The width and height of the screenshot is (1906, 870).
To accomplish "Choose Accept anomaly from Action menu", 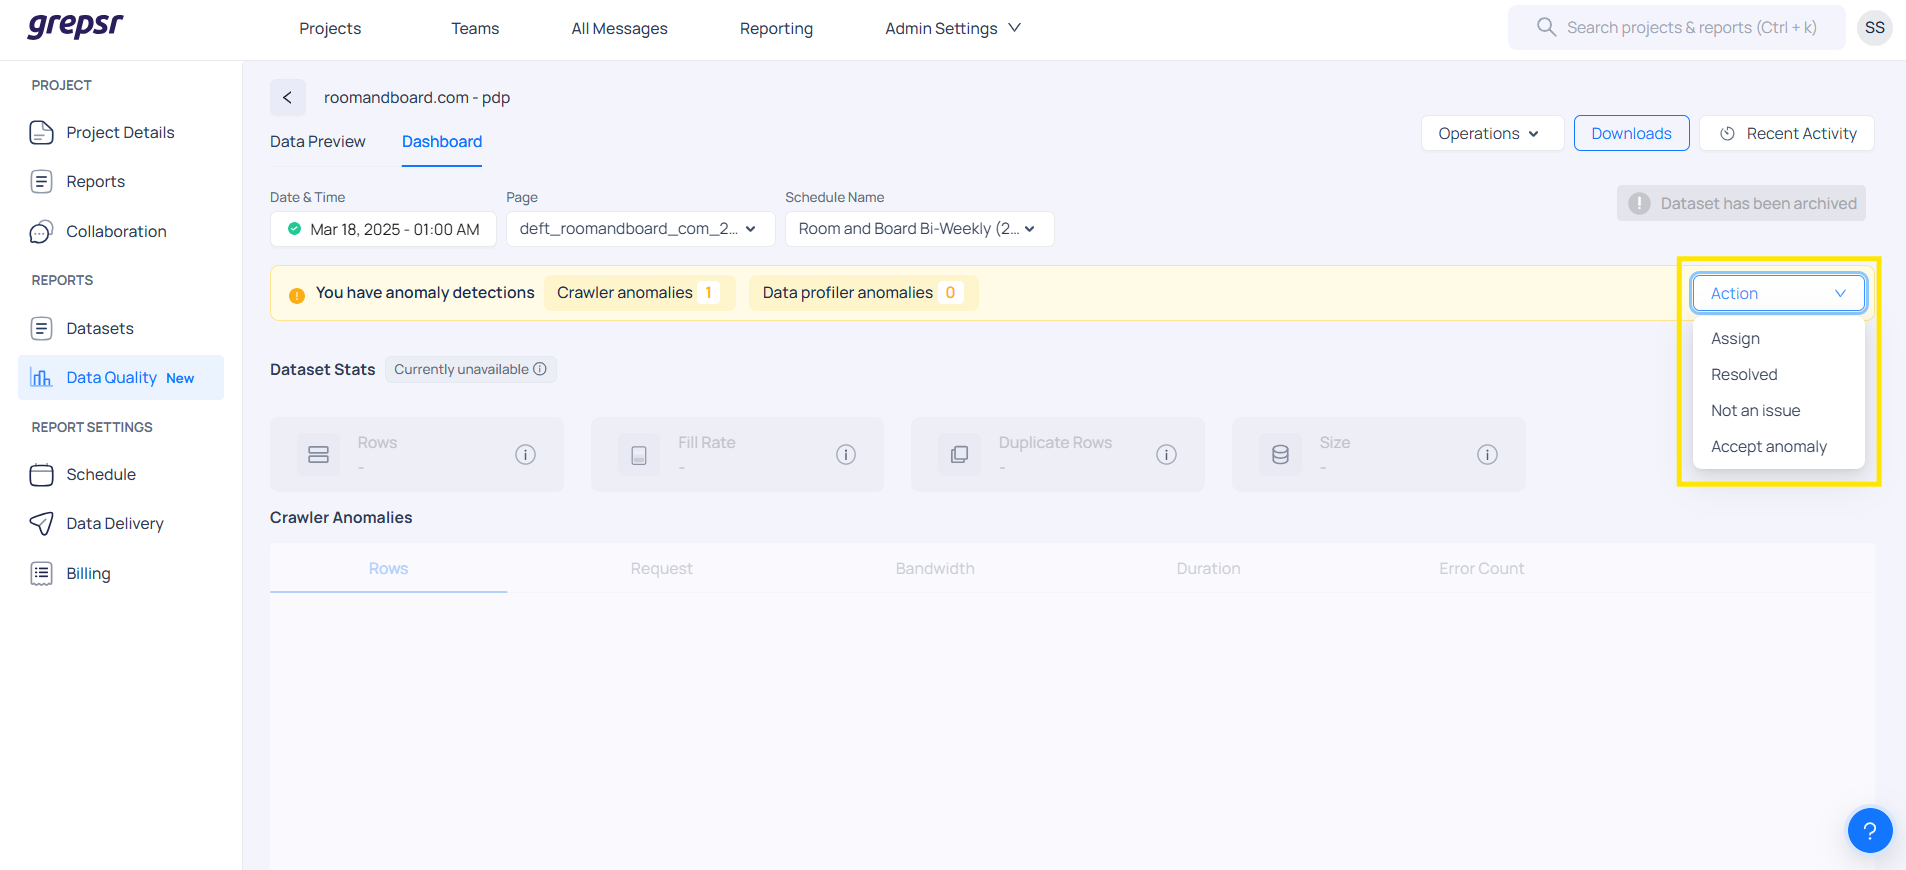I will pyautogui.click(x=1768, y=447).
